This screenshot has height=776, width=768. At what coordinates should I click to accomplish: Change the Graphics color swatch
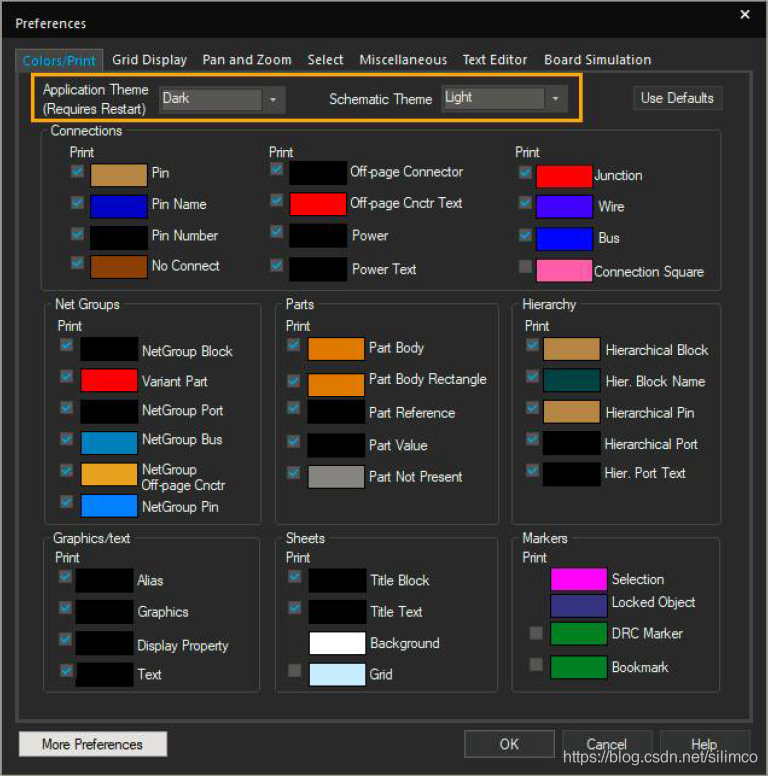(104, 612)
